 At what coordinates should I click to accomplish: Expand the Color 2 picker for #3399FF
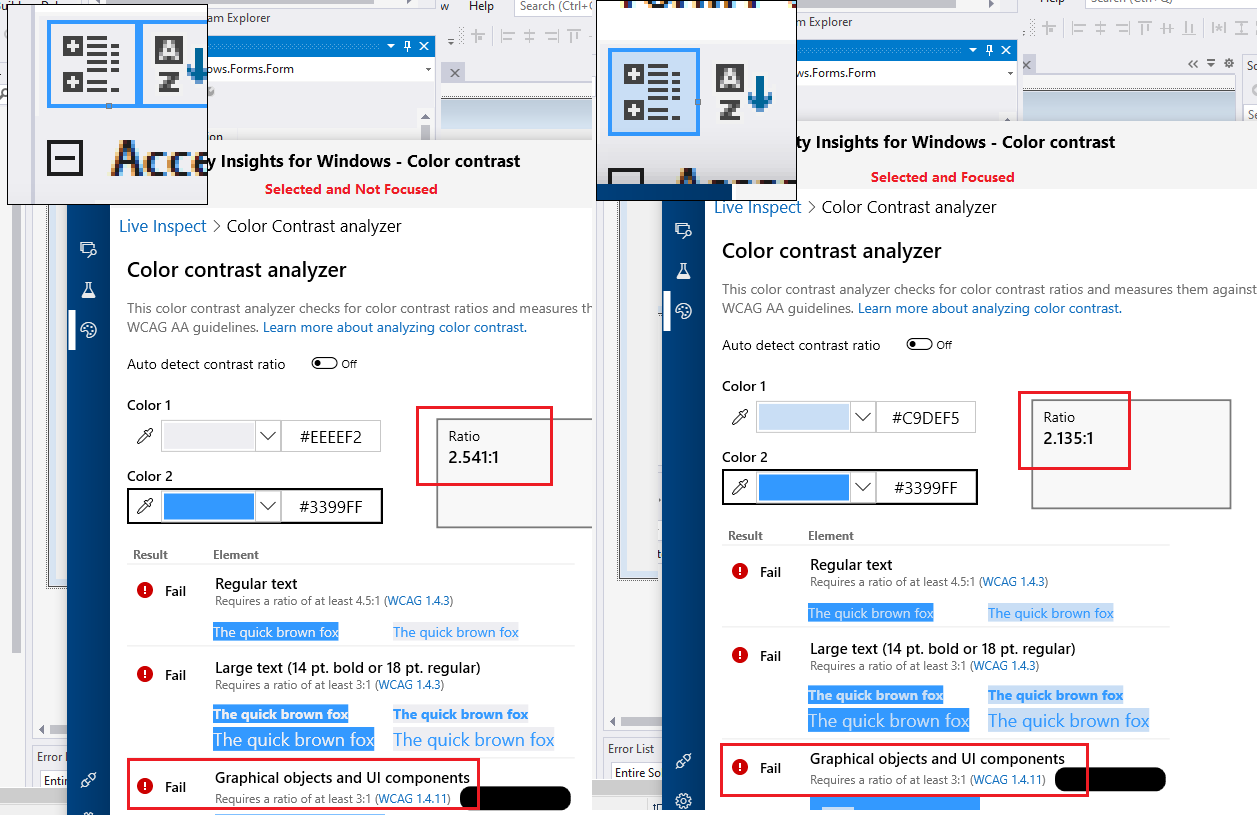267,506
